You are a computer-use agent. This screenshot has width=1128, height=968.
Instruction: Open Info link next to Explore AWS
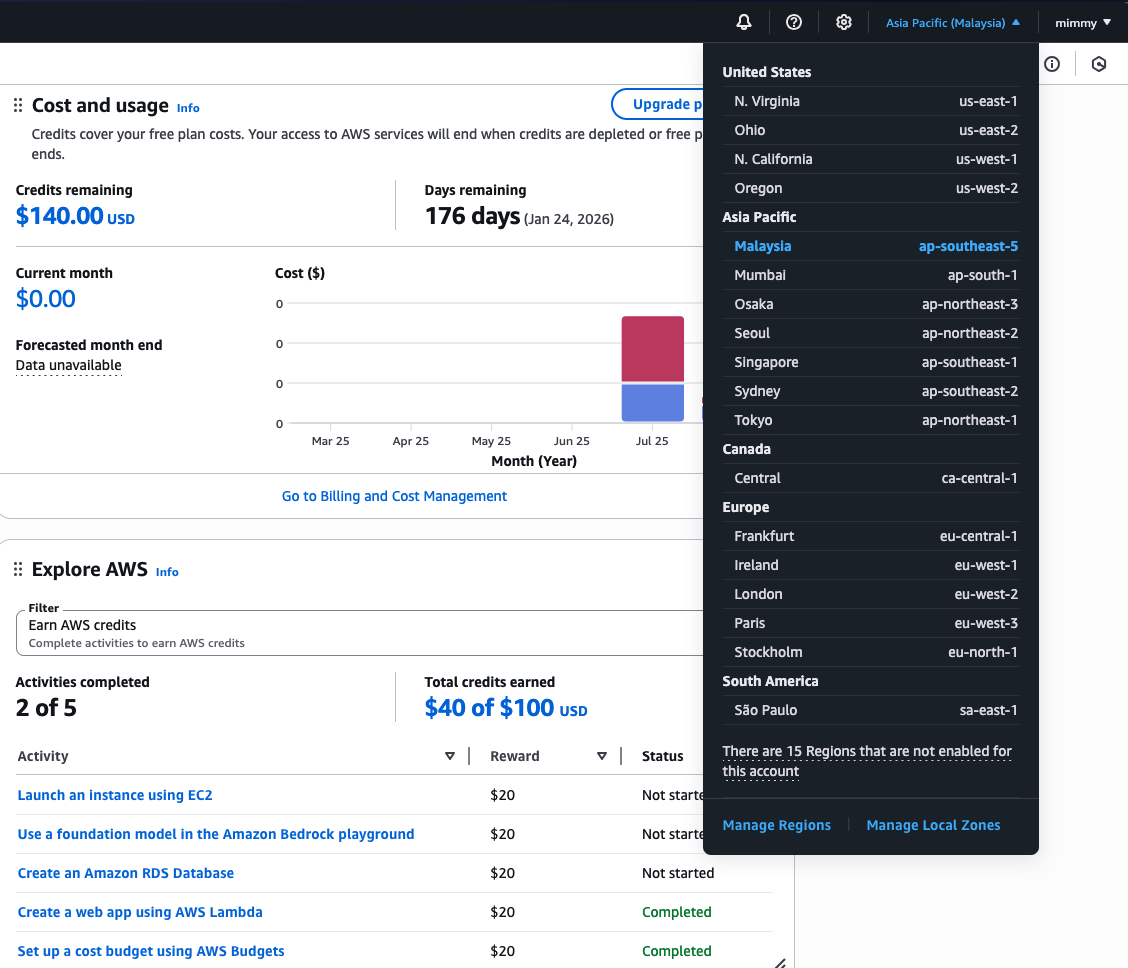(x=167, y=572)
